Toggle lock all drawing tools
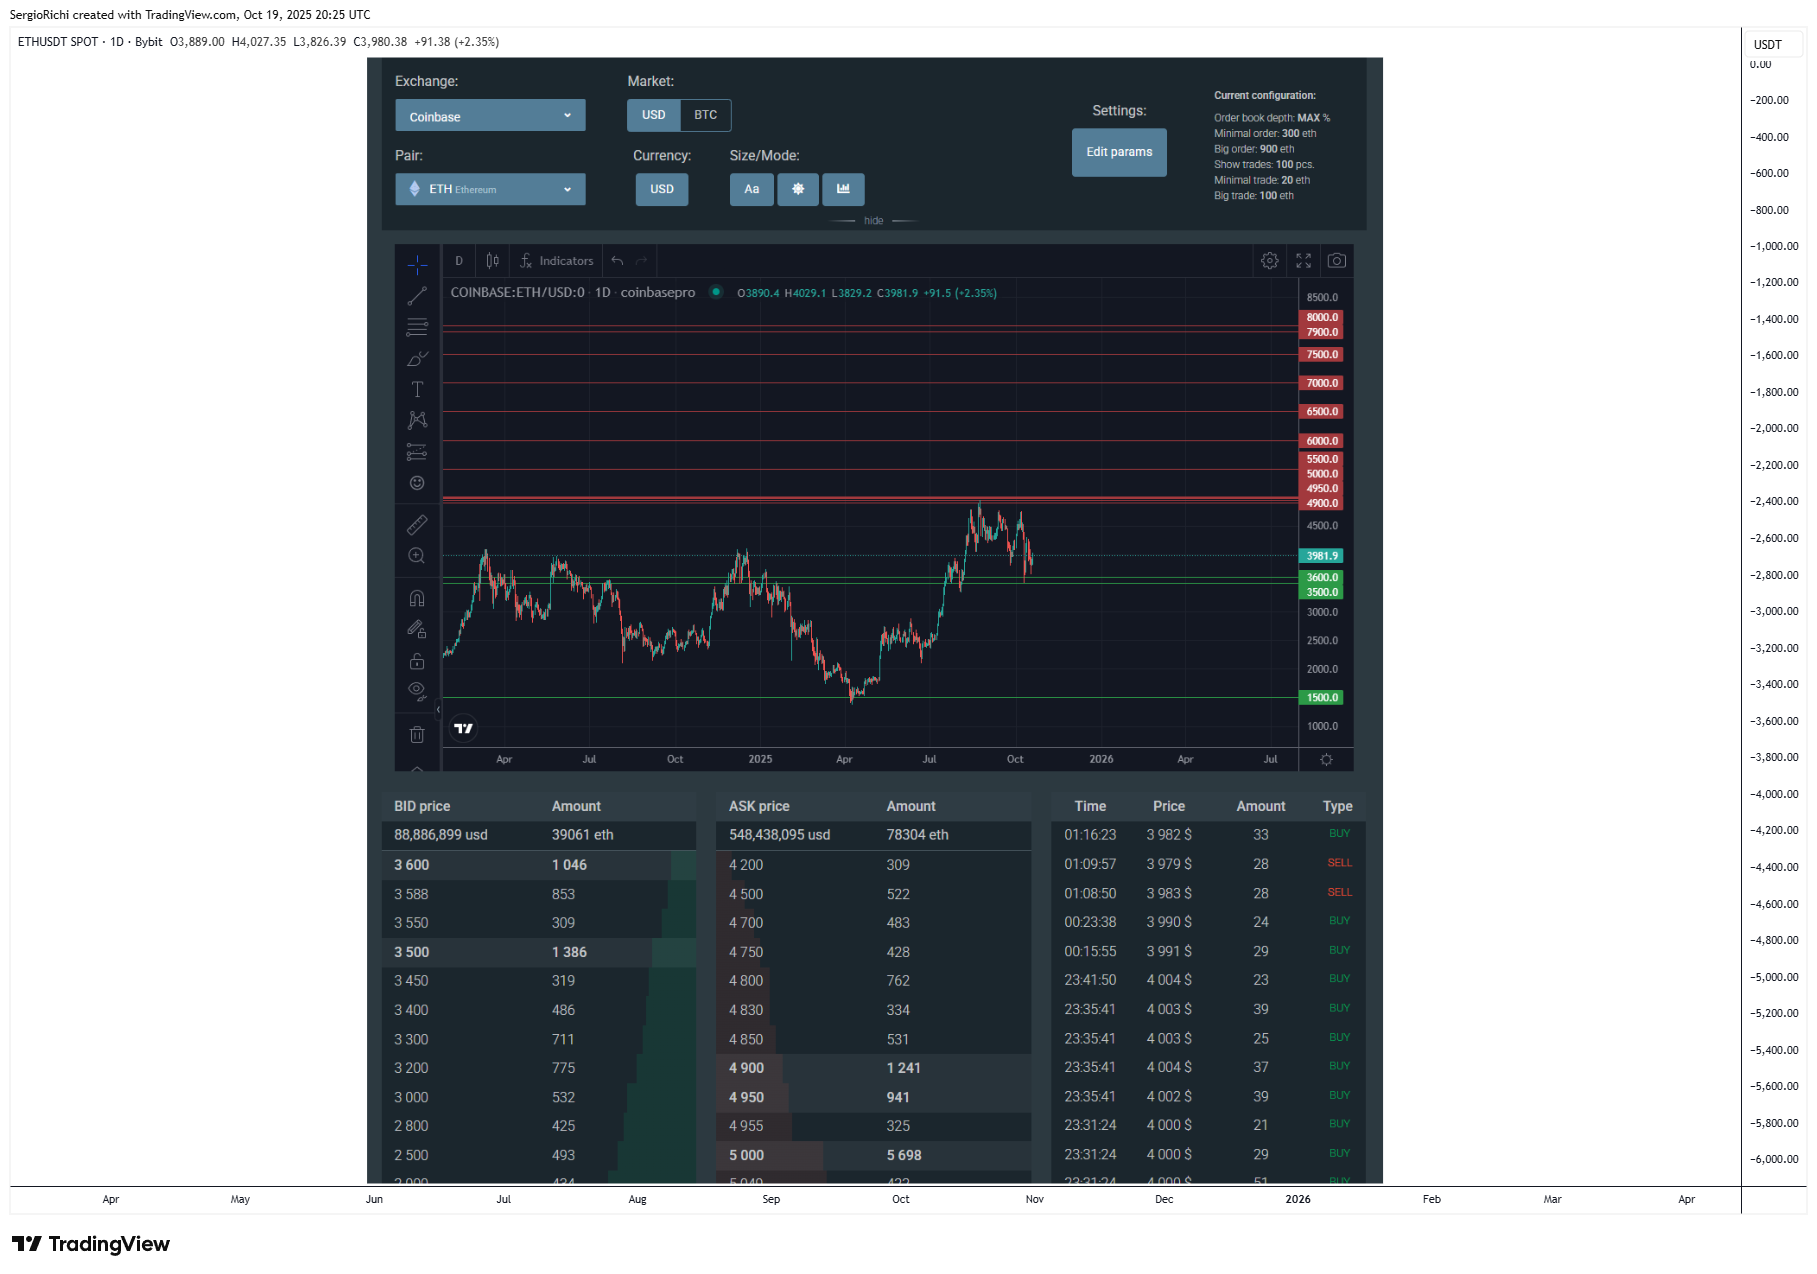Image resolution: width=1817 pixels, height=1274 pixels. (x=417, y=661)
